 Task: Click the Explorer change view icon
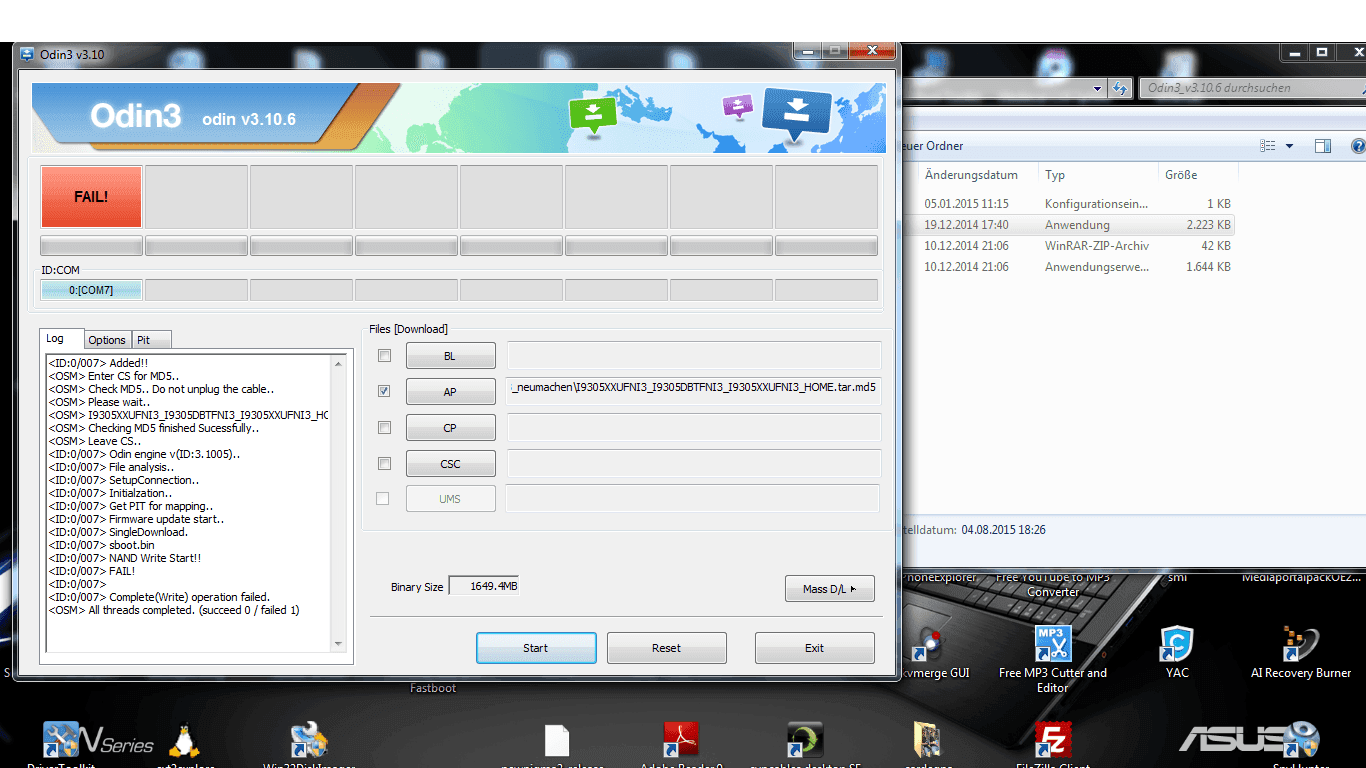point(1268,146)
